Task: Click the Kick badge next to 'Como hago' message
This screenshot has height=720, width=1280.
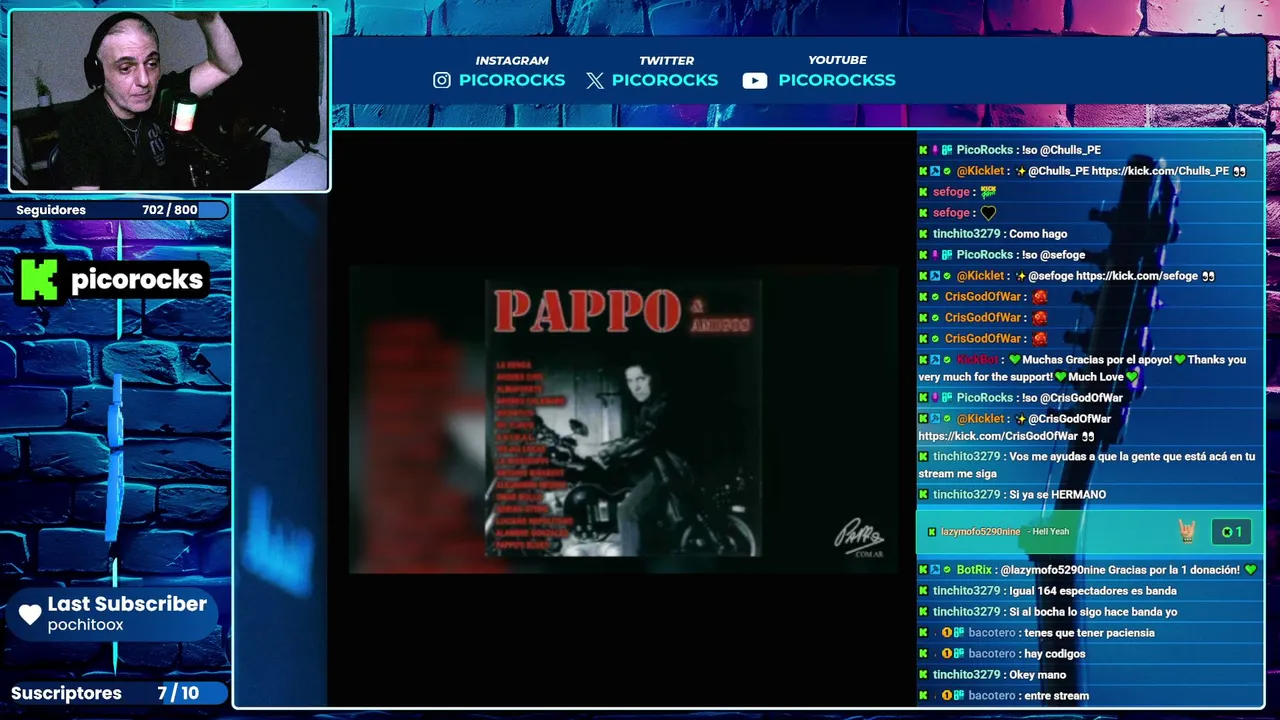Action: (924, 234)
